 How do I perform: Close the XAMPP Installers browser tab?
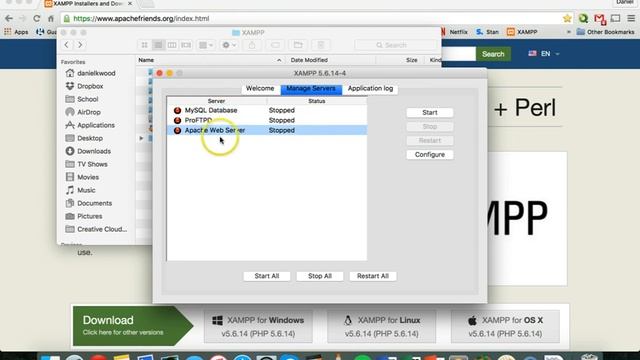(130, 4)
